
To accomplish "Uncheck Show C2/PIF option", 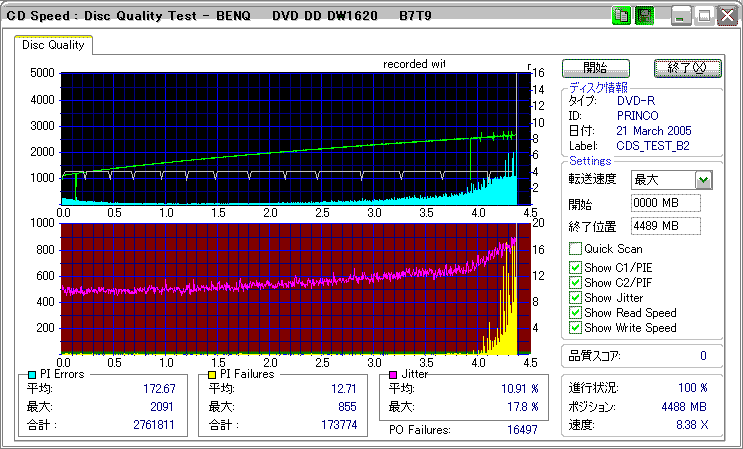I will pyautogui.click(x=575, y=282).
